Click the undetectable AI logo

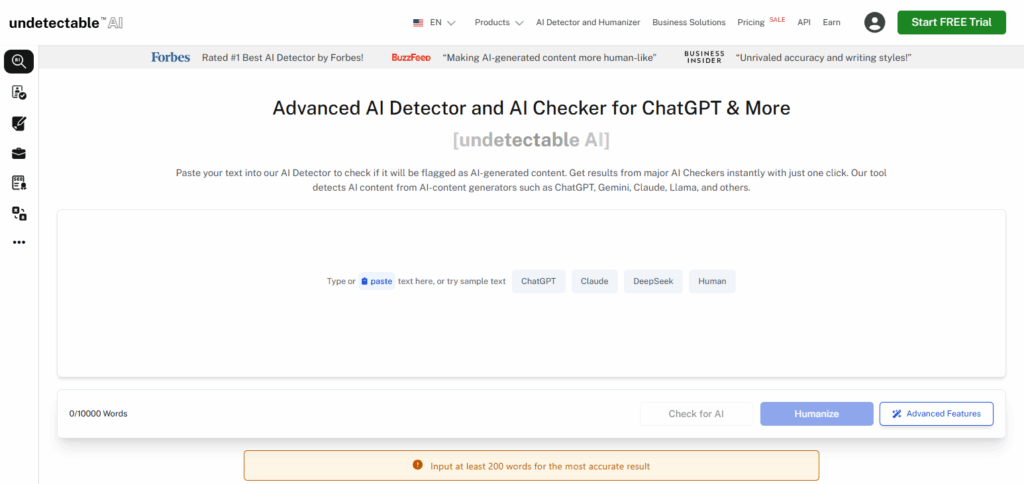[x=66, y=23]
